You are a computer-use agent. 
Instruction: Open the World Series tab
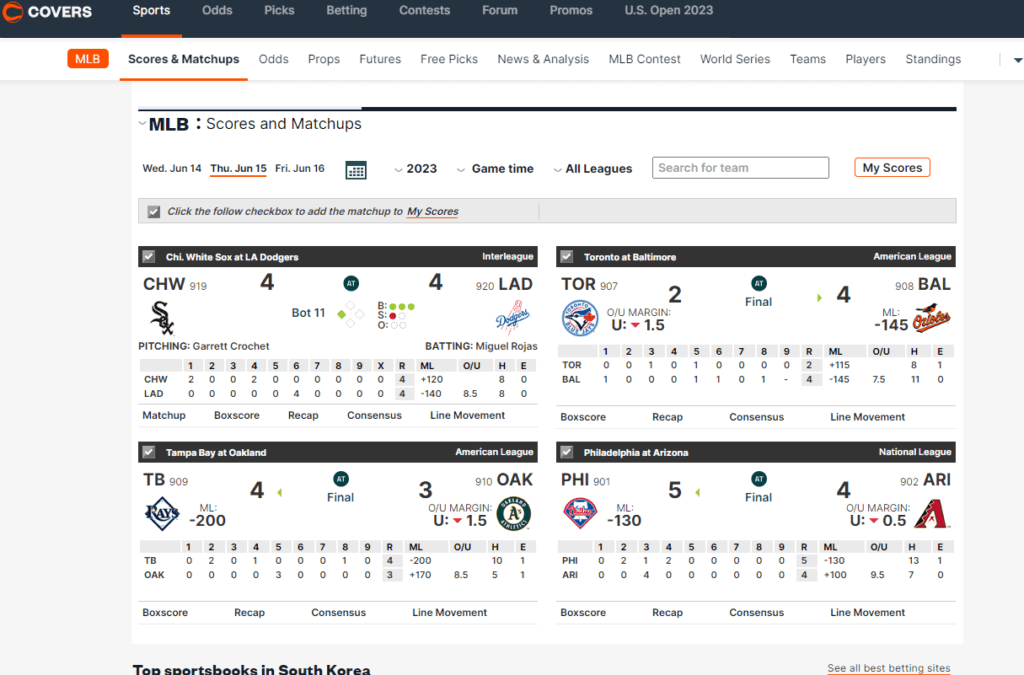click(735, 59)
